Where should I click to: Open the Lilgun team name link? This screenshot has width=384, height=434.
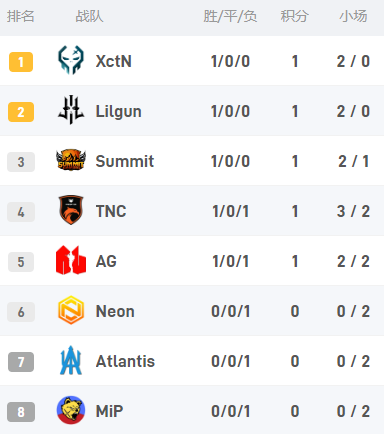point(118,112)
